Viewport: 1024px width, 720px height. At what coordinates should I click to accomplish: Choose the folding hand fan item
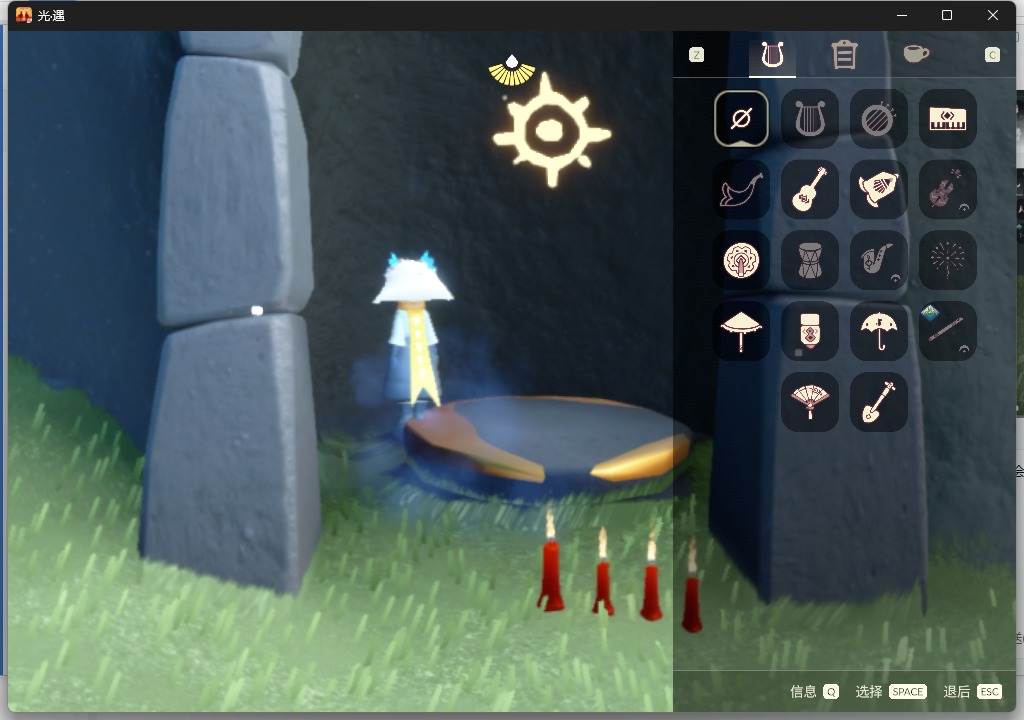tap(810, 402)
